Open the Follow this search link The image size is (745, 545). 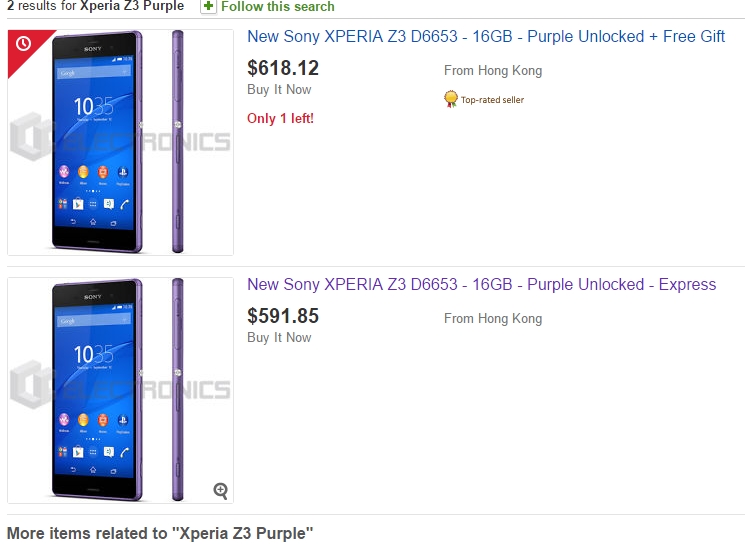click(x=277, y=6)
